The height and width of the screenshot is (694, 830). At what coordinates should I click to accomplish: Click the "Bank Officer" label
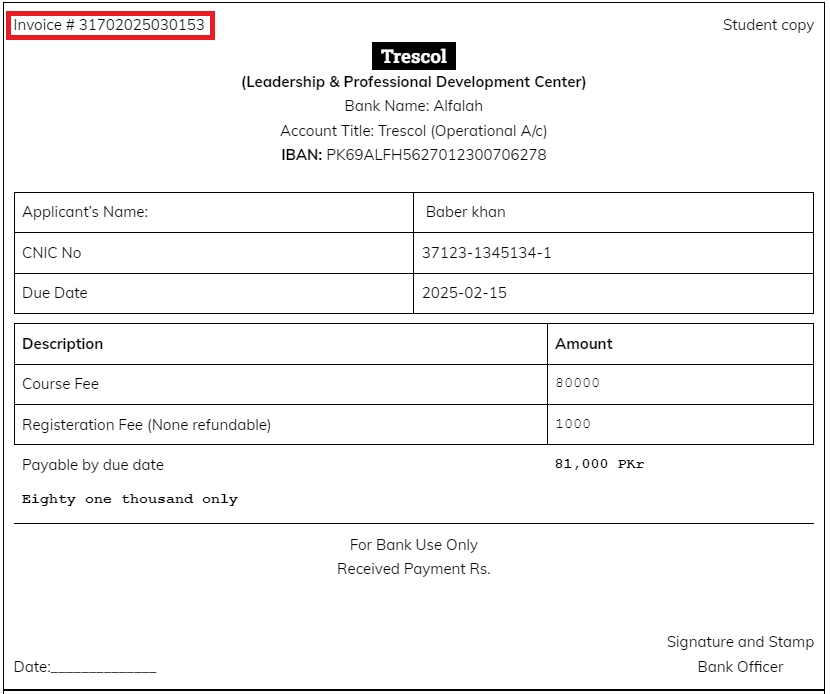(x=740, y=667)
